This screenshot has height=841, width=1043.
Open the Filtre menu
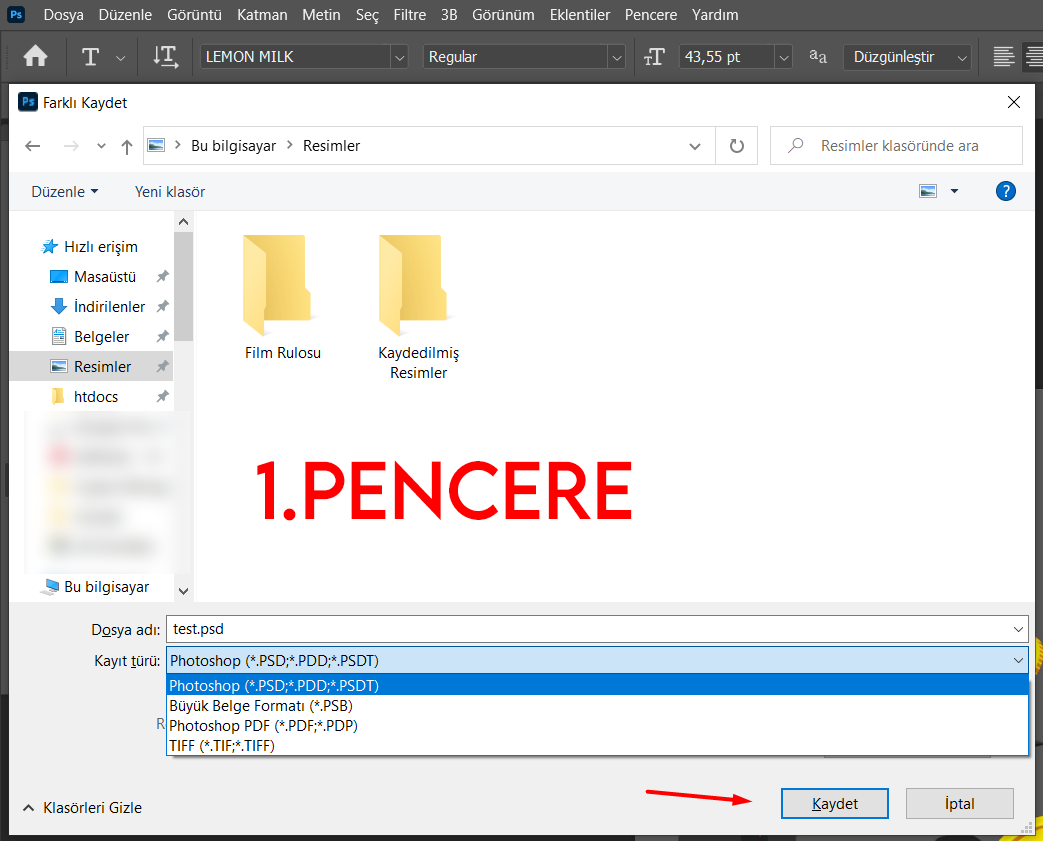pyautogui.click(x=410, y=15)
